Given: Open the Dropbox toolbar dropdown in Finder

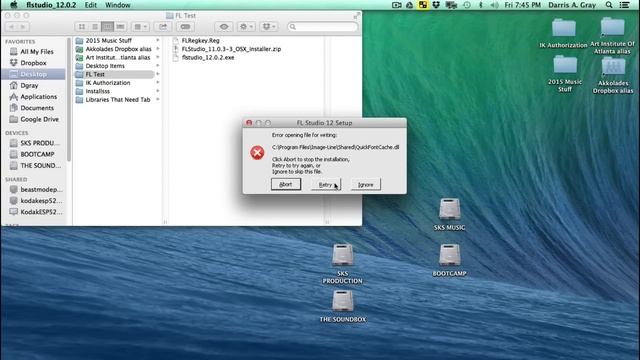Looking at the screenshot, I should [x=269, y=27].
